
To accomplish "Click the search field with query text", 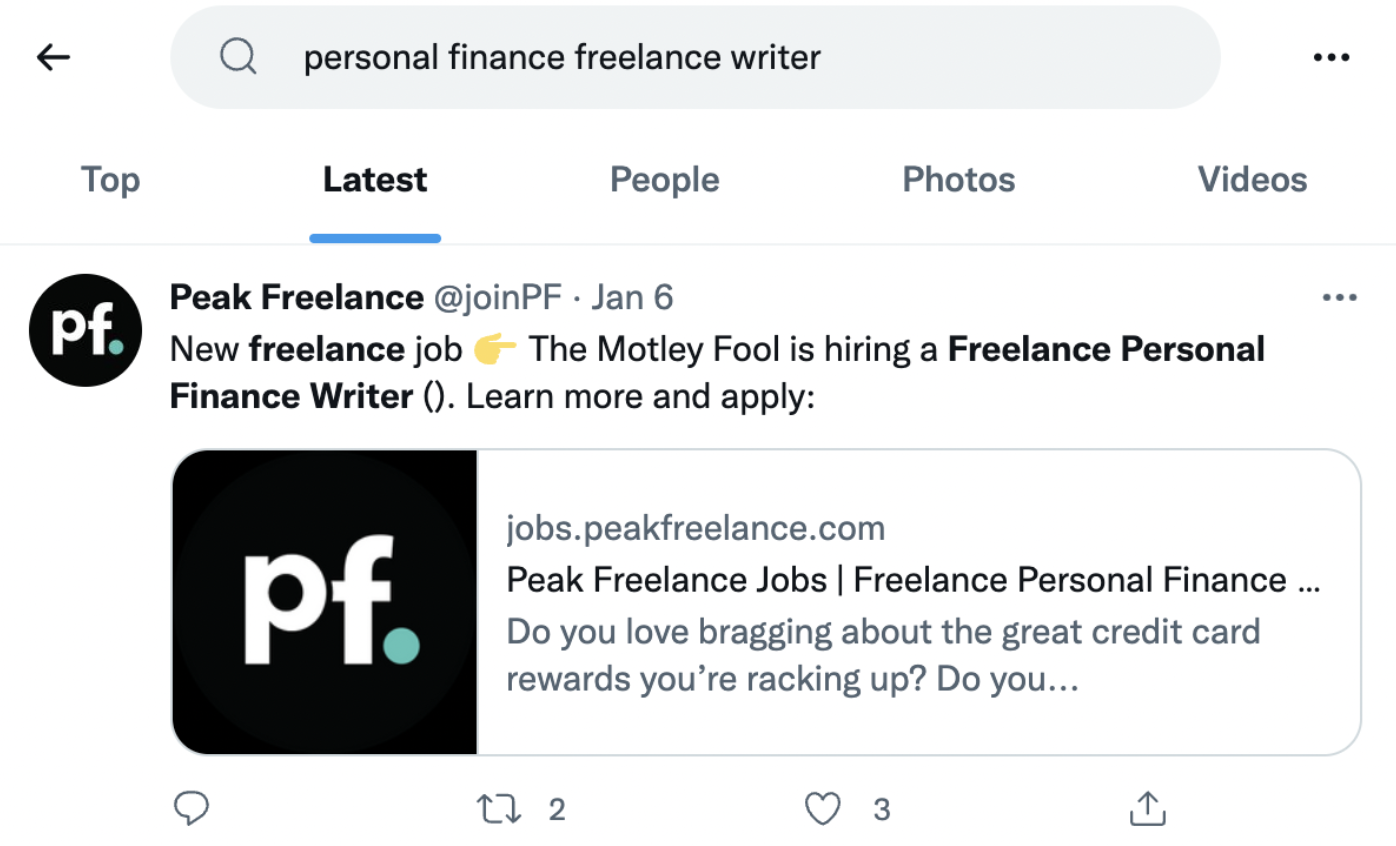I will click(x=700, y=58).
